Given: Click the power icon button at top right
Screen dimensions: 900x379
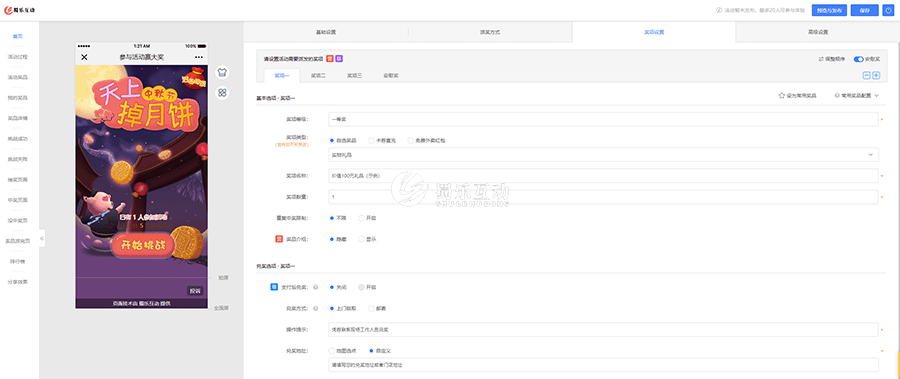Looking at the screenshot, I should [889, 10].
